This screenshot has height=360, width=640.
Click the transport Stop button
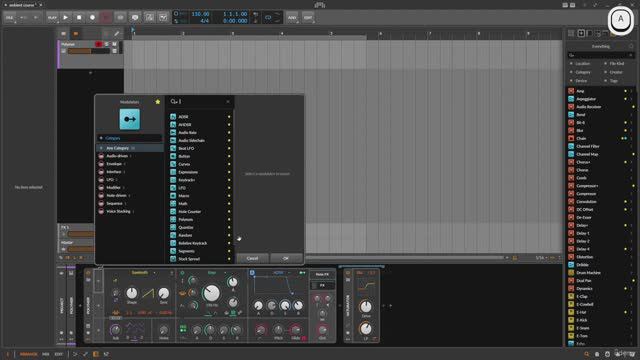[79, 18]
